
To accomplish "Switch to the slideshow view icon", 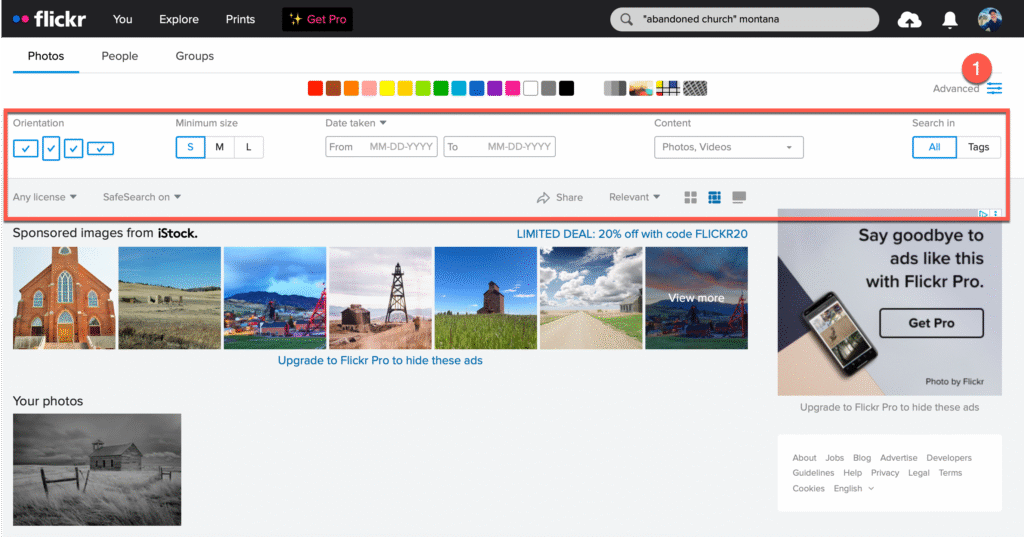I will coord(739,198).
